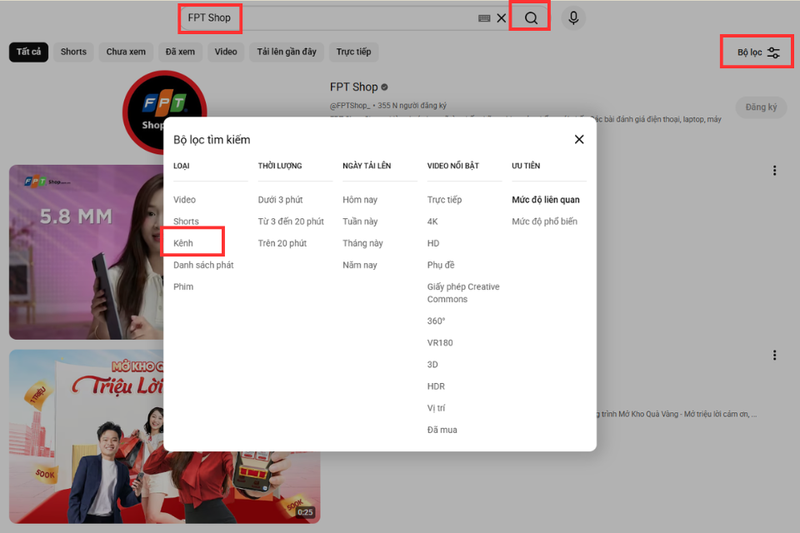Open the 5.8 MM video thumbnail
This screenshot has width=800, height=533.
[x=86, y=252]
